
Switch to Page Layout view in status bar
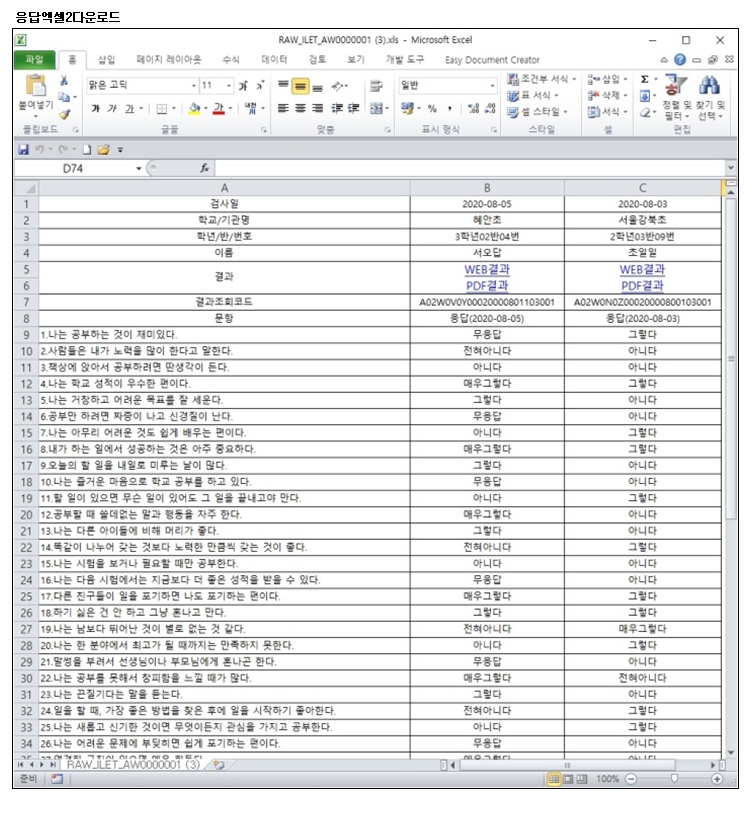click(x=569, y=778)
